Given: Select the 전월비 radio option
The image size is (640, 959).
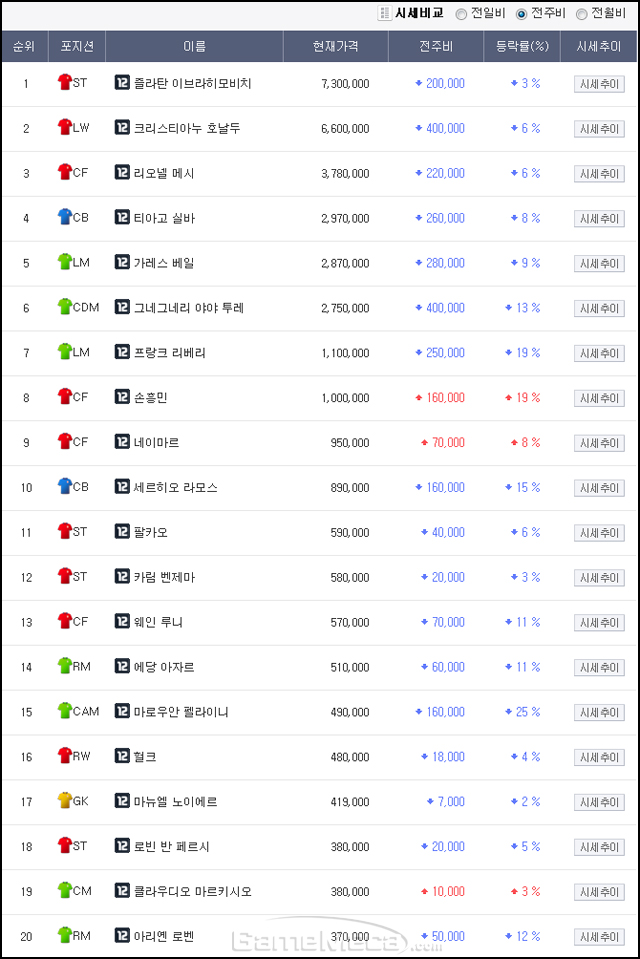Looking at the screenshot, I should [581, 14].
